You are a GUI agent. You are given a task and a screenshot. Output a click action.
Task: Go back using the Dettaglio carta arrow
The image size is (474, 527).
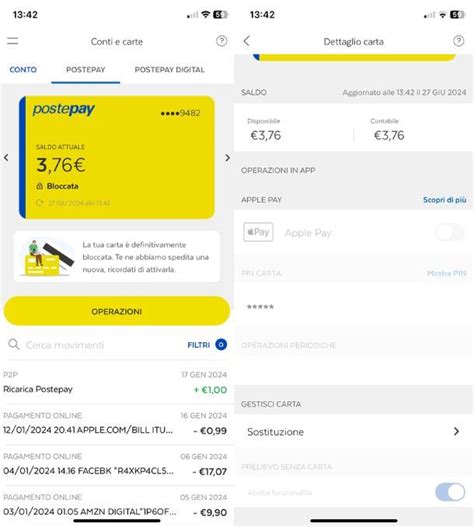[246, 41]
